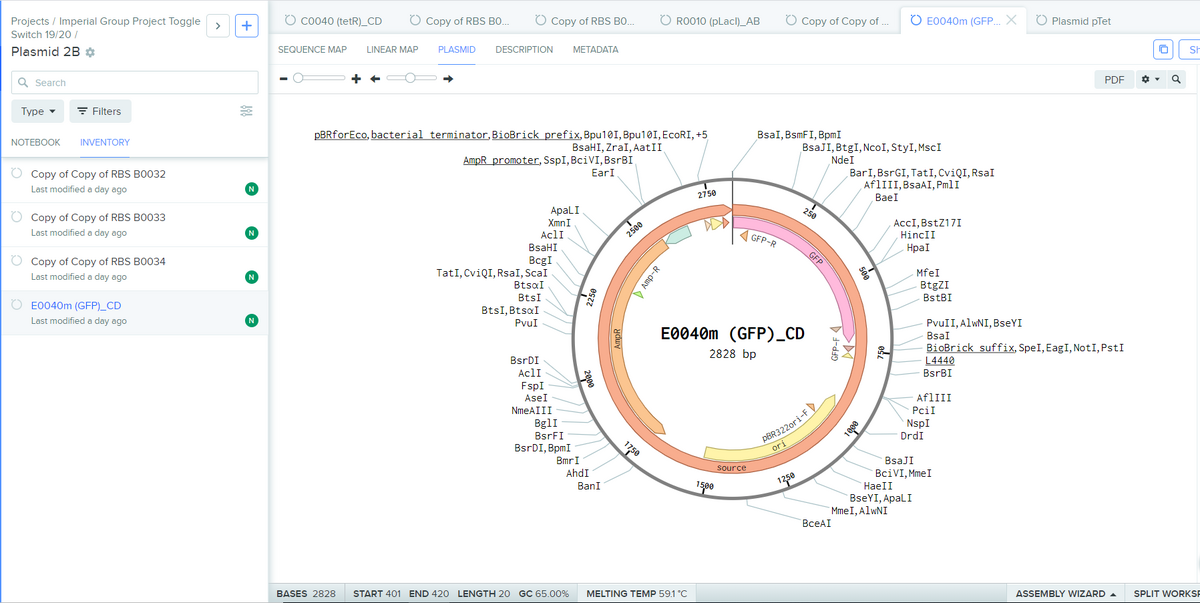The width and height of the screenshot is (1200, 603).
Task: Expand the Assembly Wizard panel
Action: click(x=1065, y=594)
